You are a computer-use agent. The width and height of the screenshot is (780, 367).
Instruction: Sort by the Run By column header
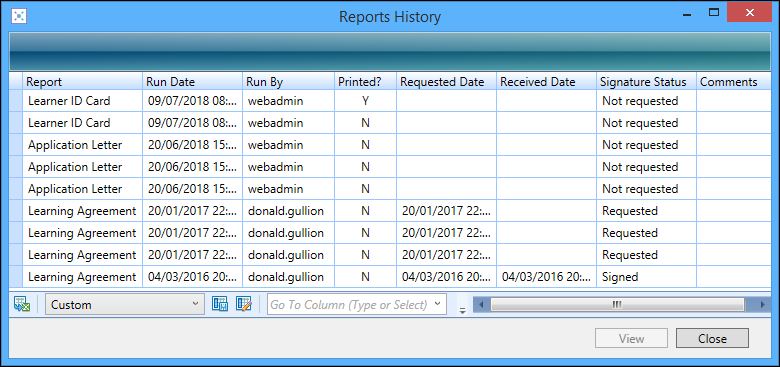(x=289, y=82)
